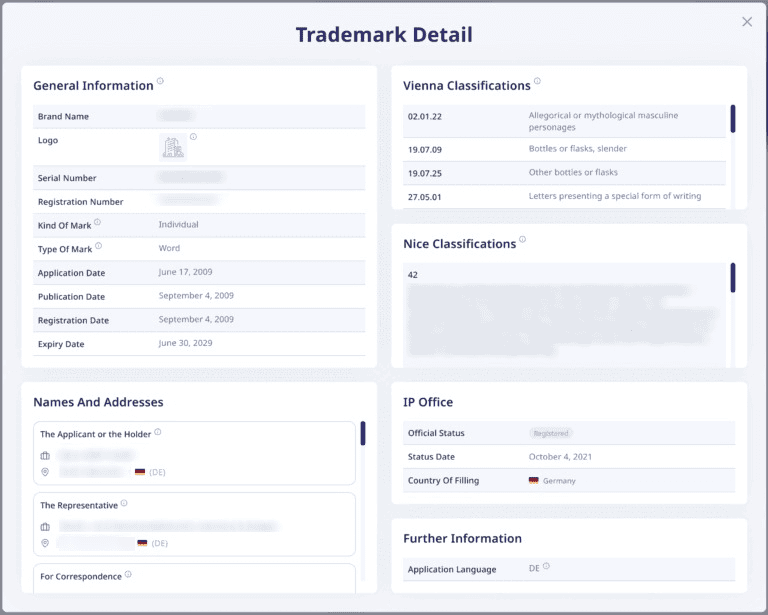Click the blurred Brand Name value

point(176,116)
